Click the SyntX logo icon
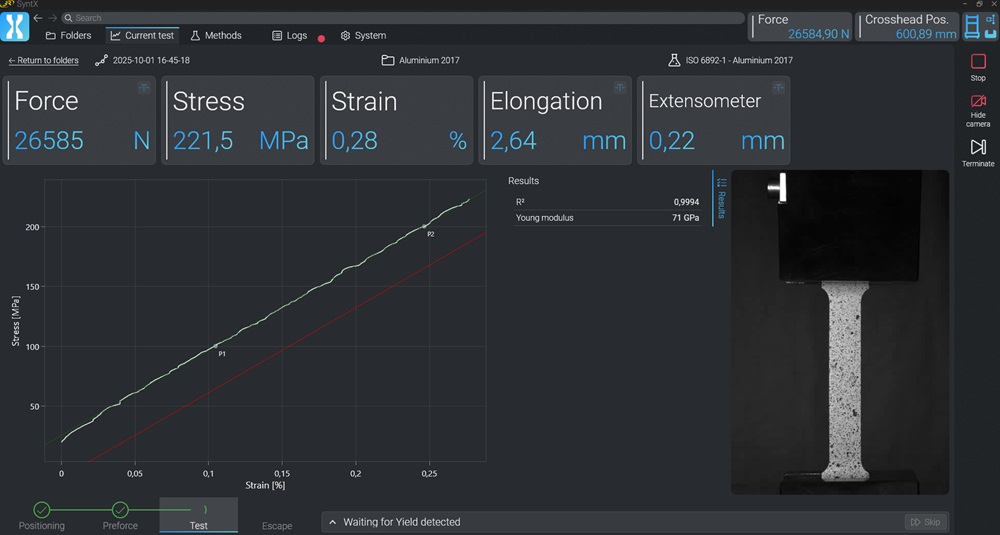The height and width of the screenshot is (535, 1000). (14, 27)
